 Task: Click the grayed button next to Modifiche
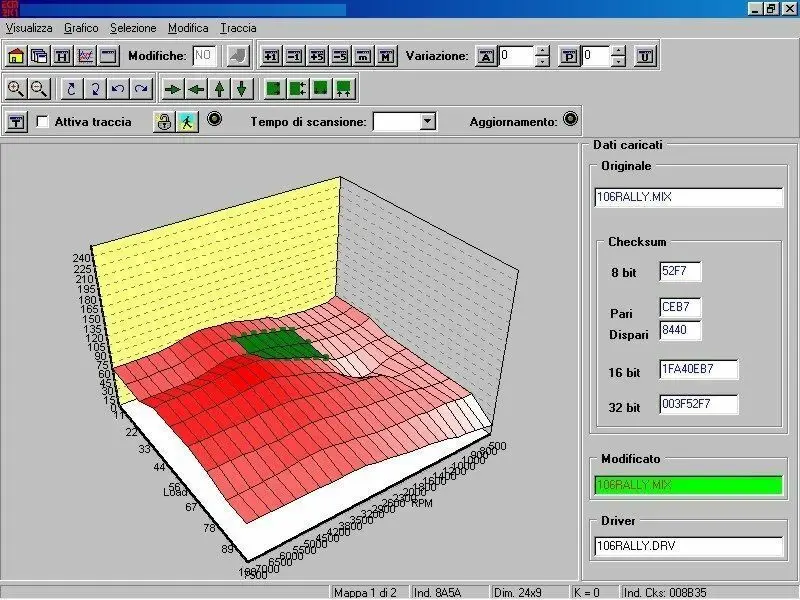pyautogui.click(x=238, y=56)
